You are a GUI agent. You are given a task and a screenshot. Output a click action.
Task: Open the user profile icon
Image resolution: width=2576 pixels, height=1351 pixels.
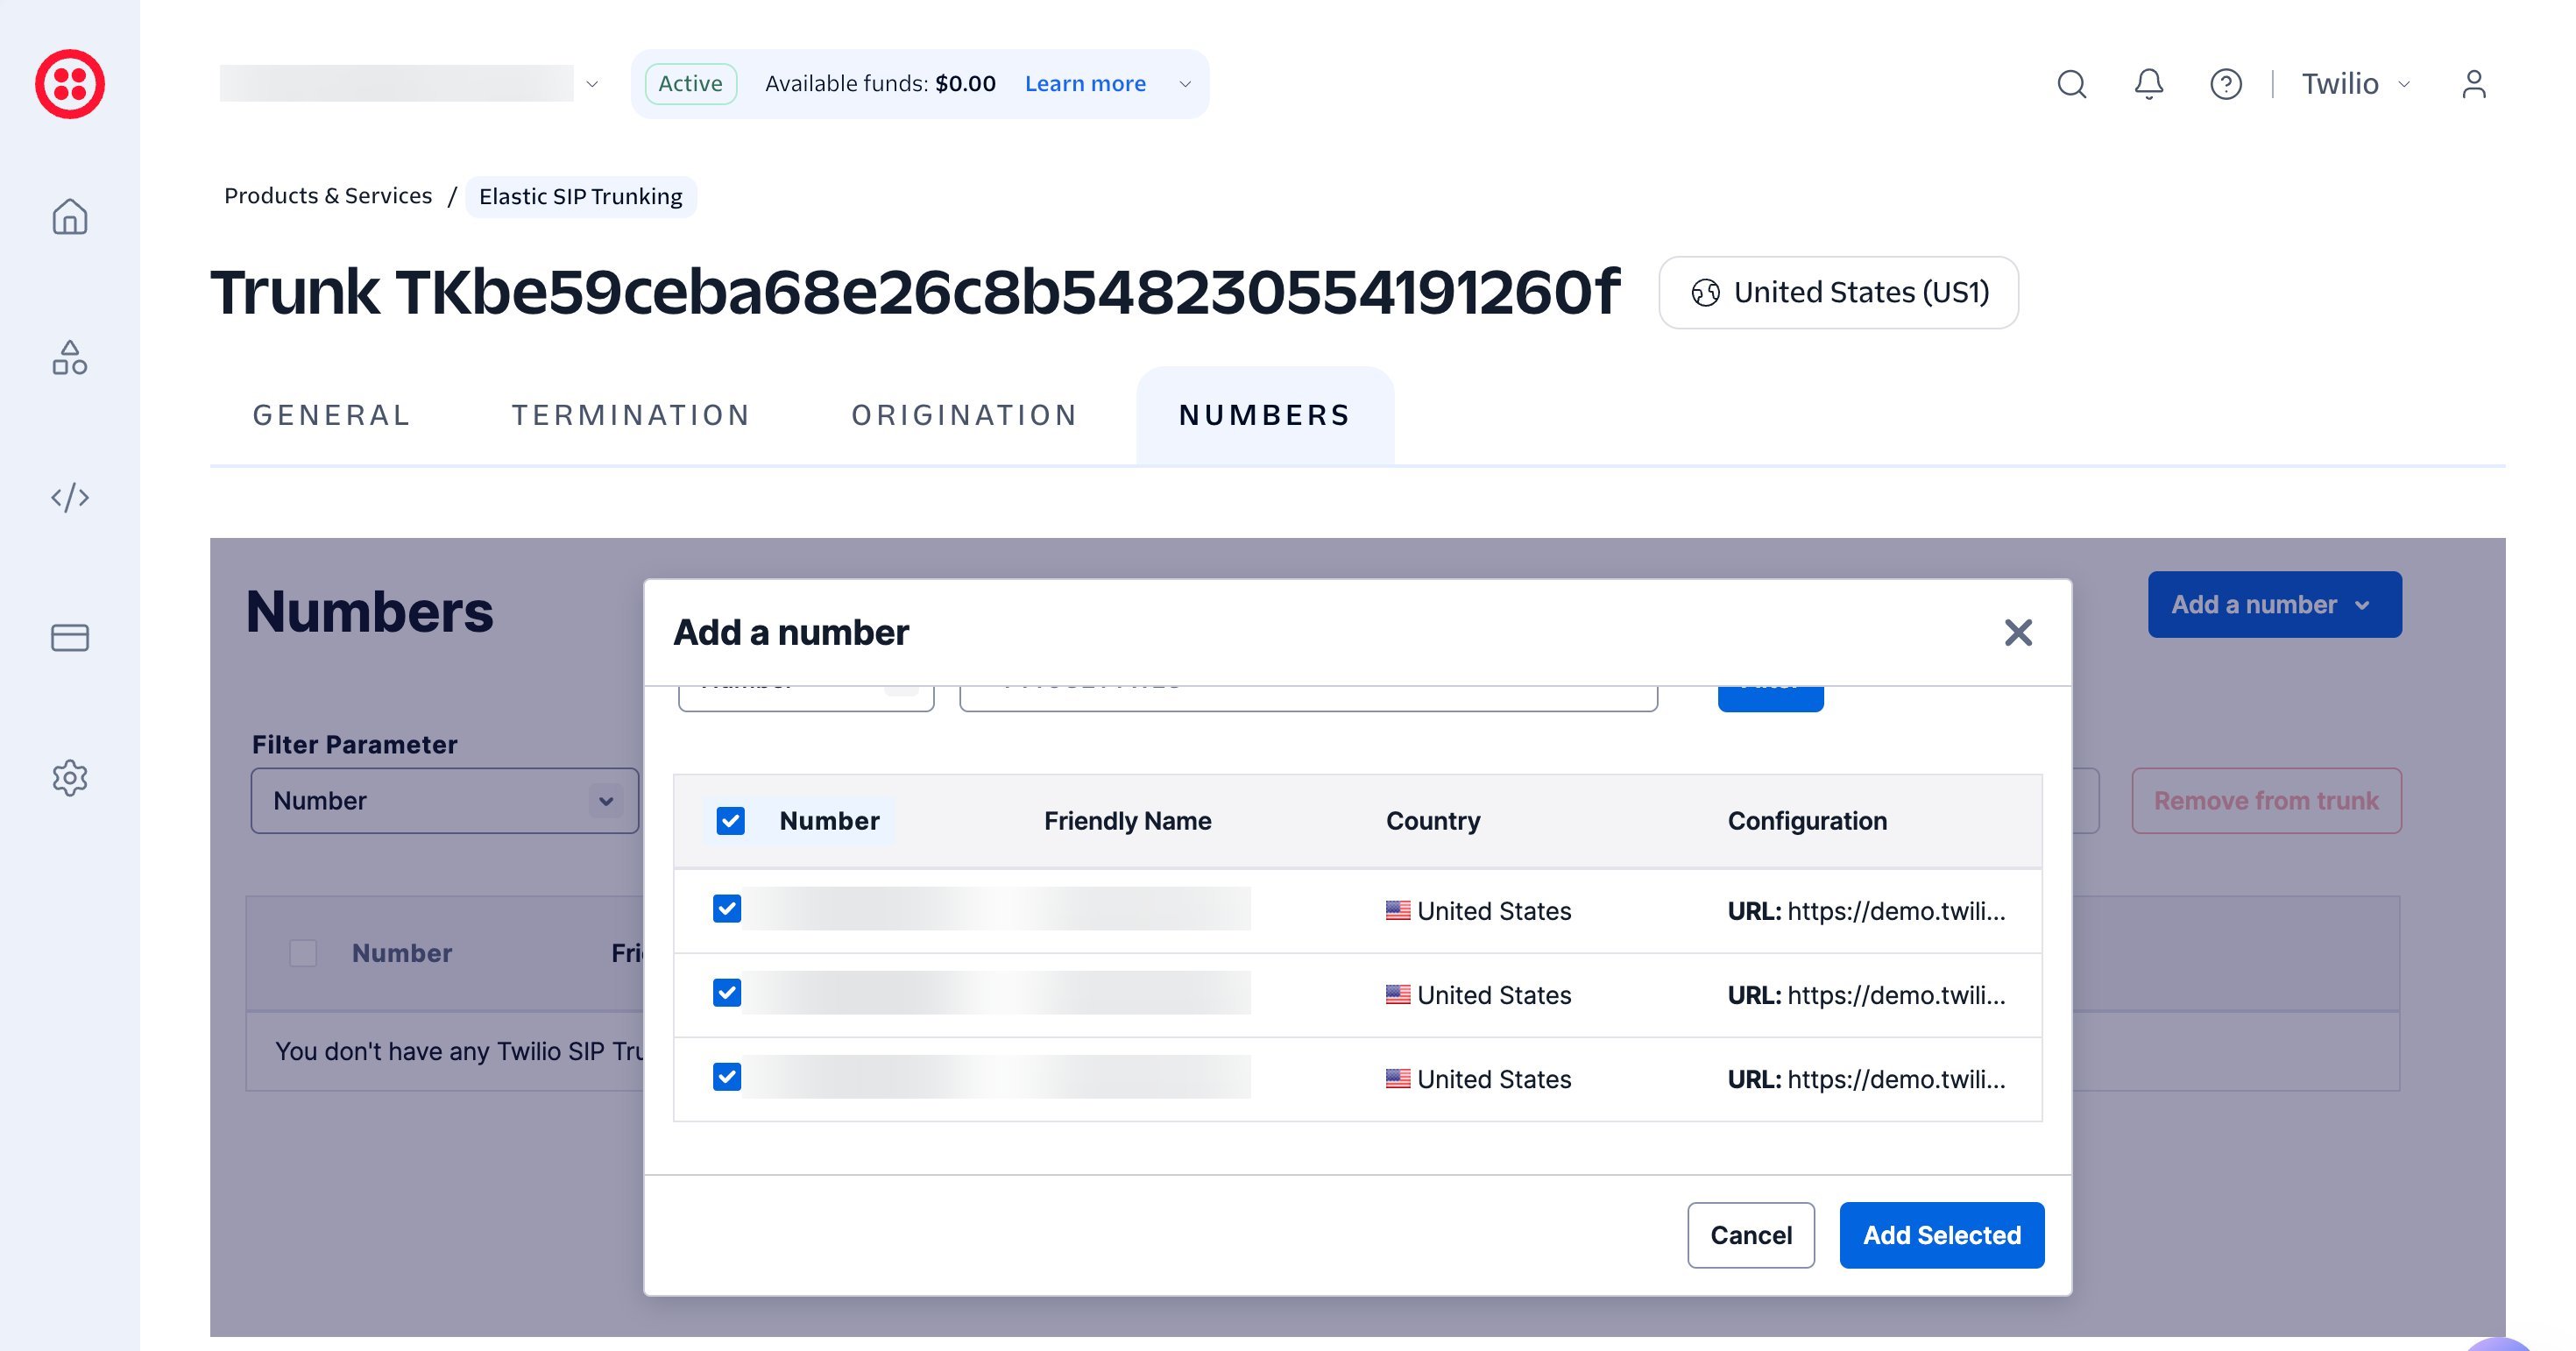pyautogui.click(x=2474, y=84)
